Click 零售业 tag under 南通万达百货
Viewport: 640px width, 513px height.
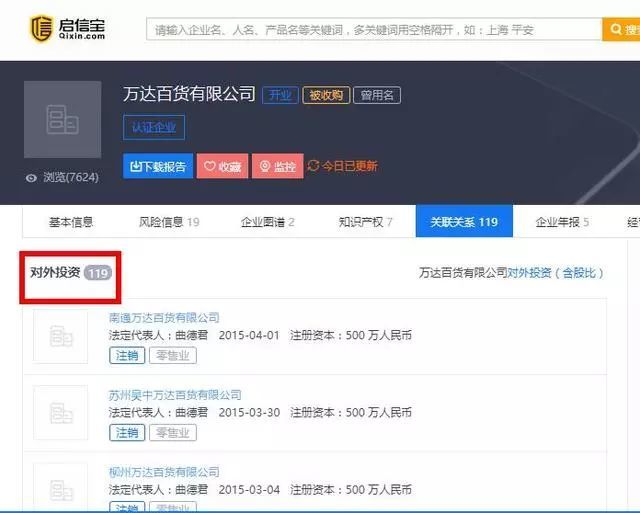point(173,355)
